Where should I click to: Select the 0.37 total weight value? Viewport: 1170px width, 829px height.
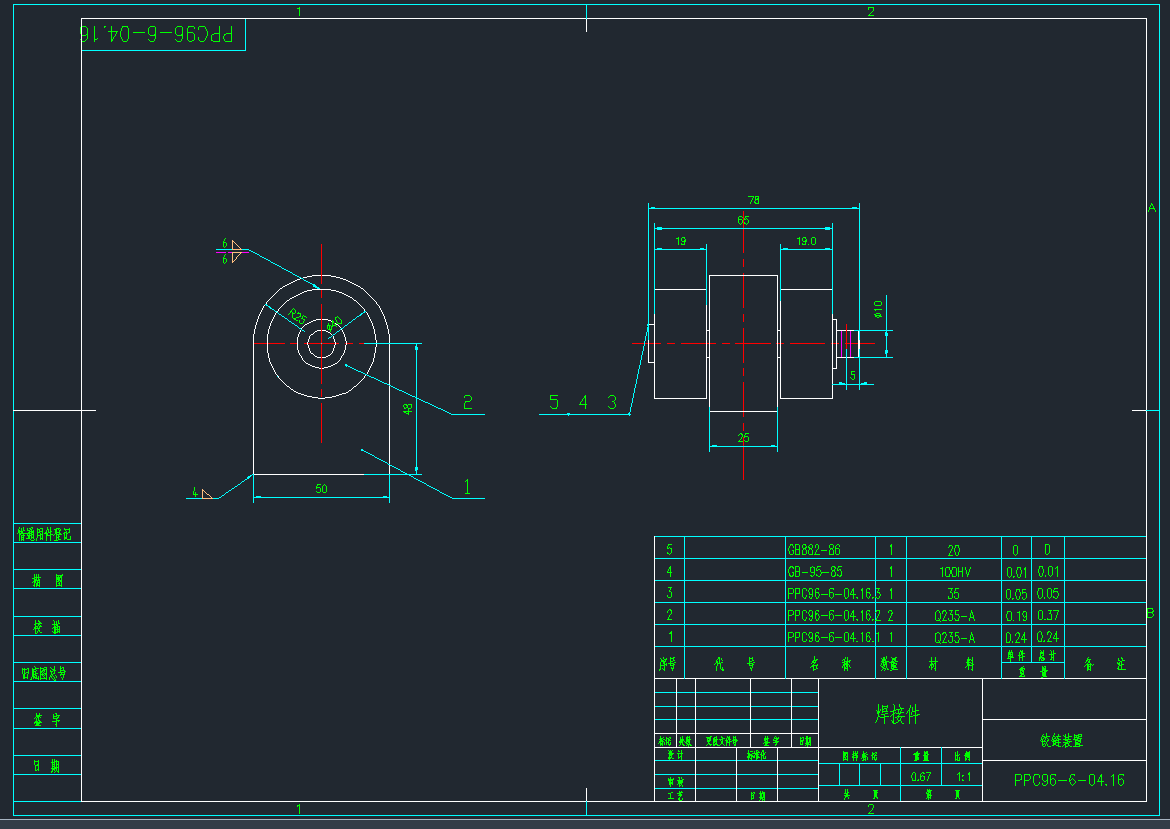coord(1048,616)
